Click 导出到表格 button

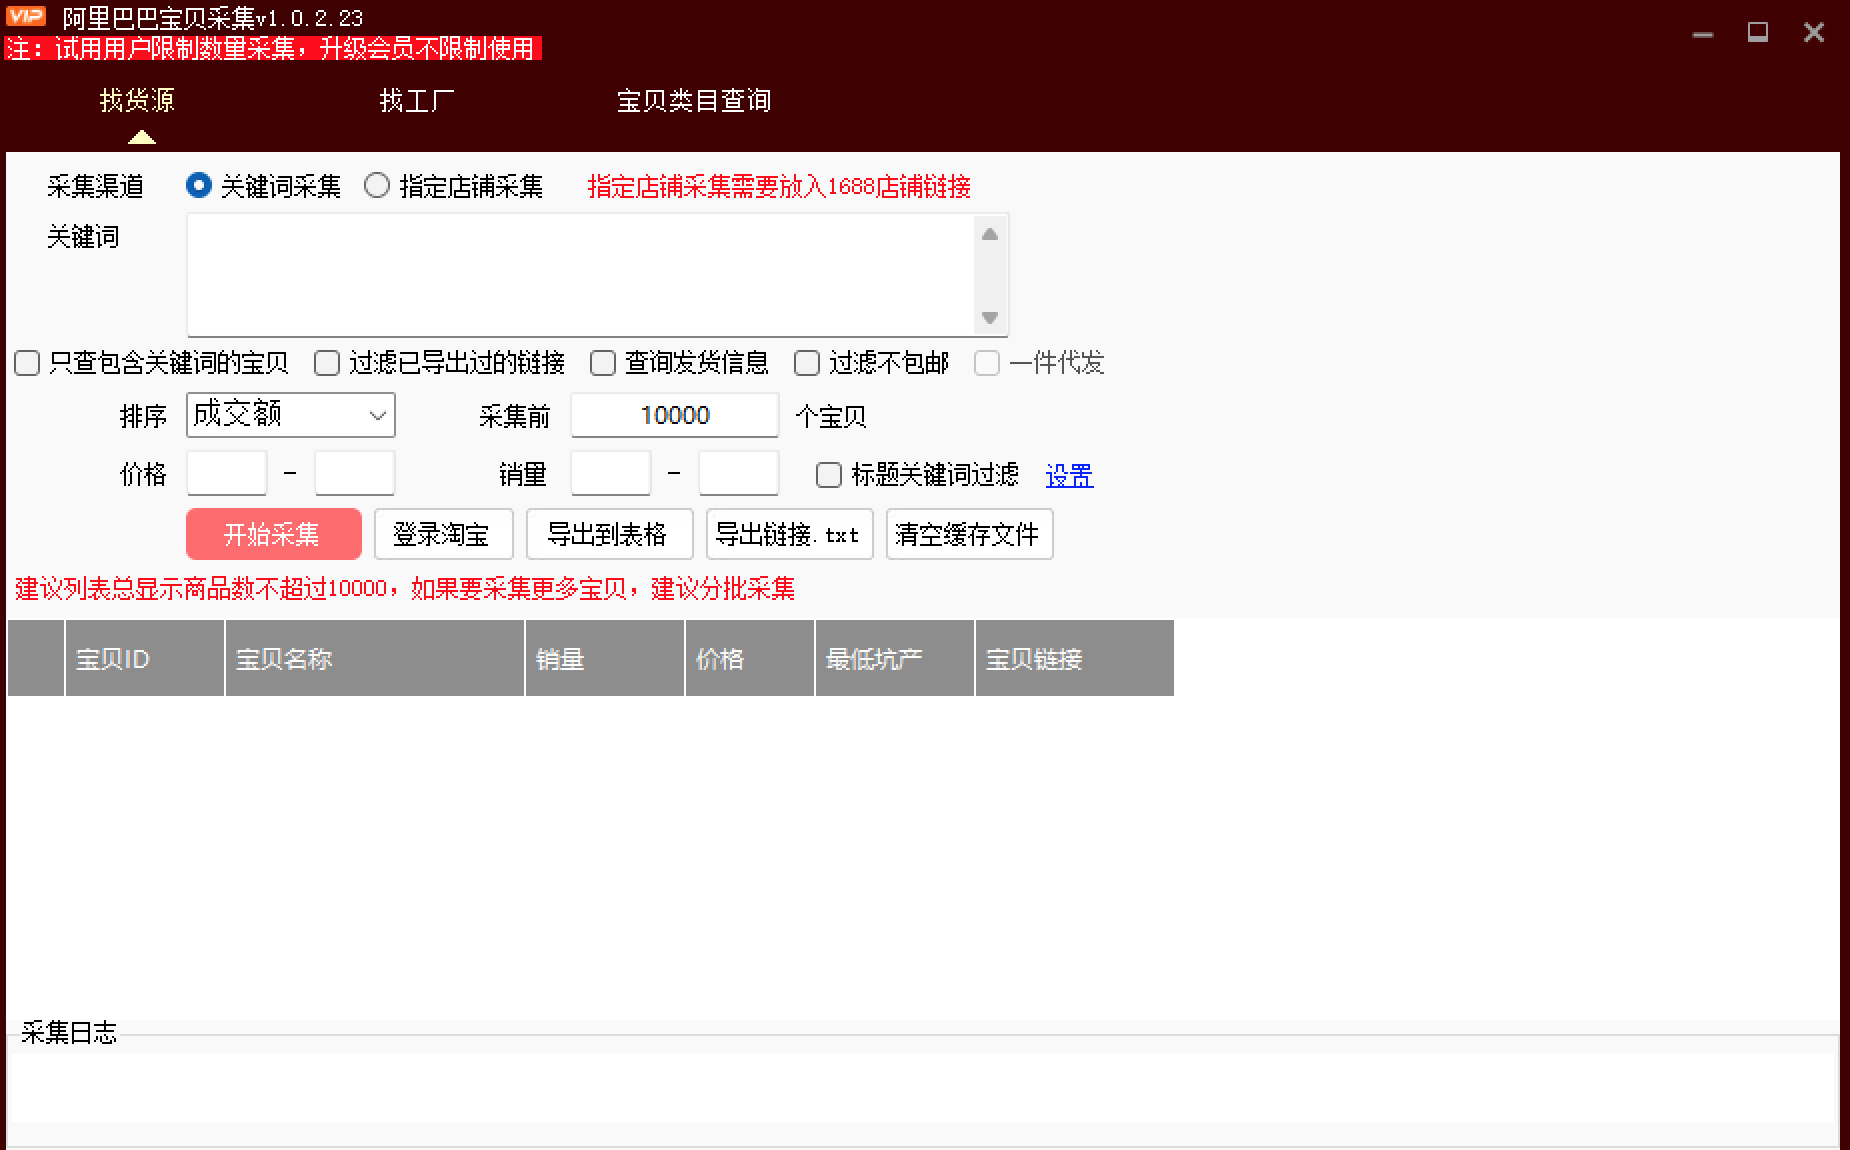pyautogui.click(x=610, y=534)
